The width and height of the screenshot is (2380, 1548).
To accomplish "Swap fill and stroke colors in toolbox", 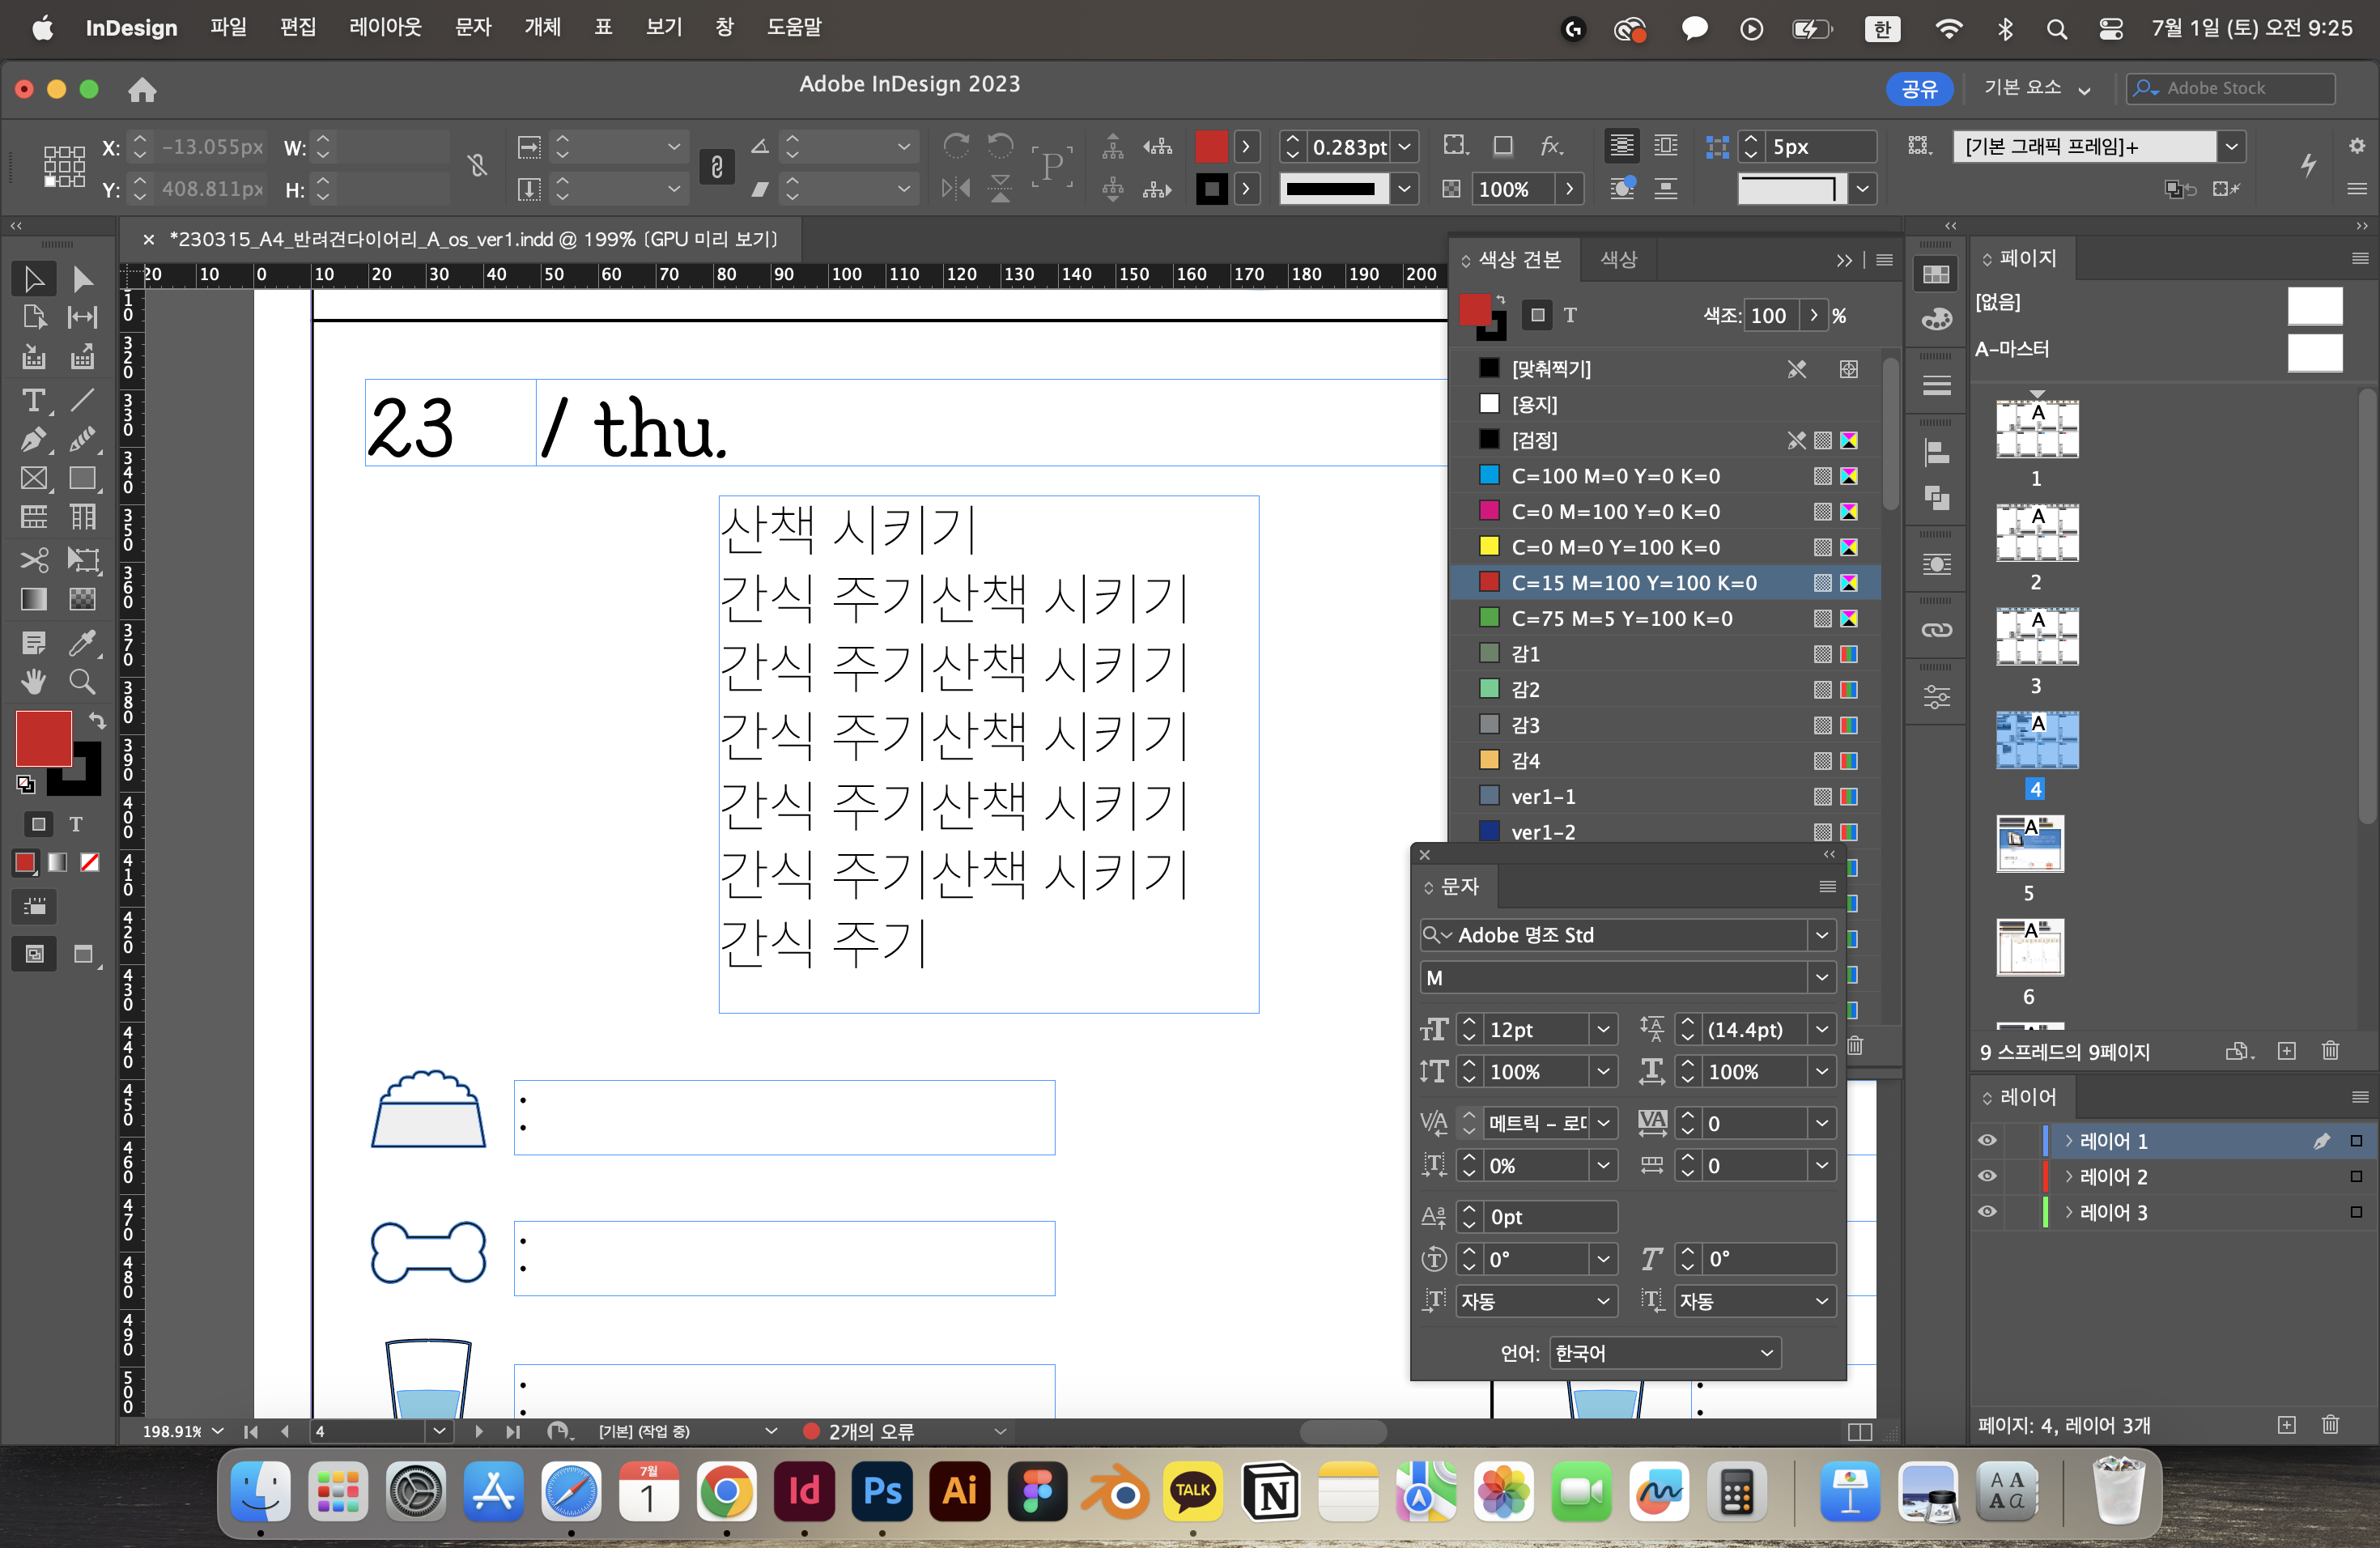I will [97, 720].
